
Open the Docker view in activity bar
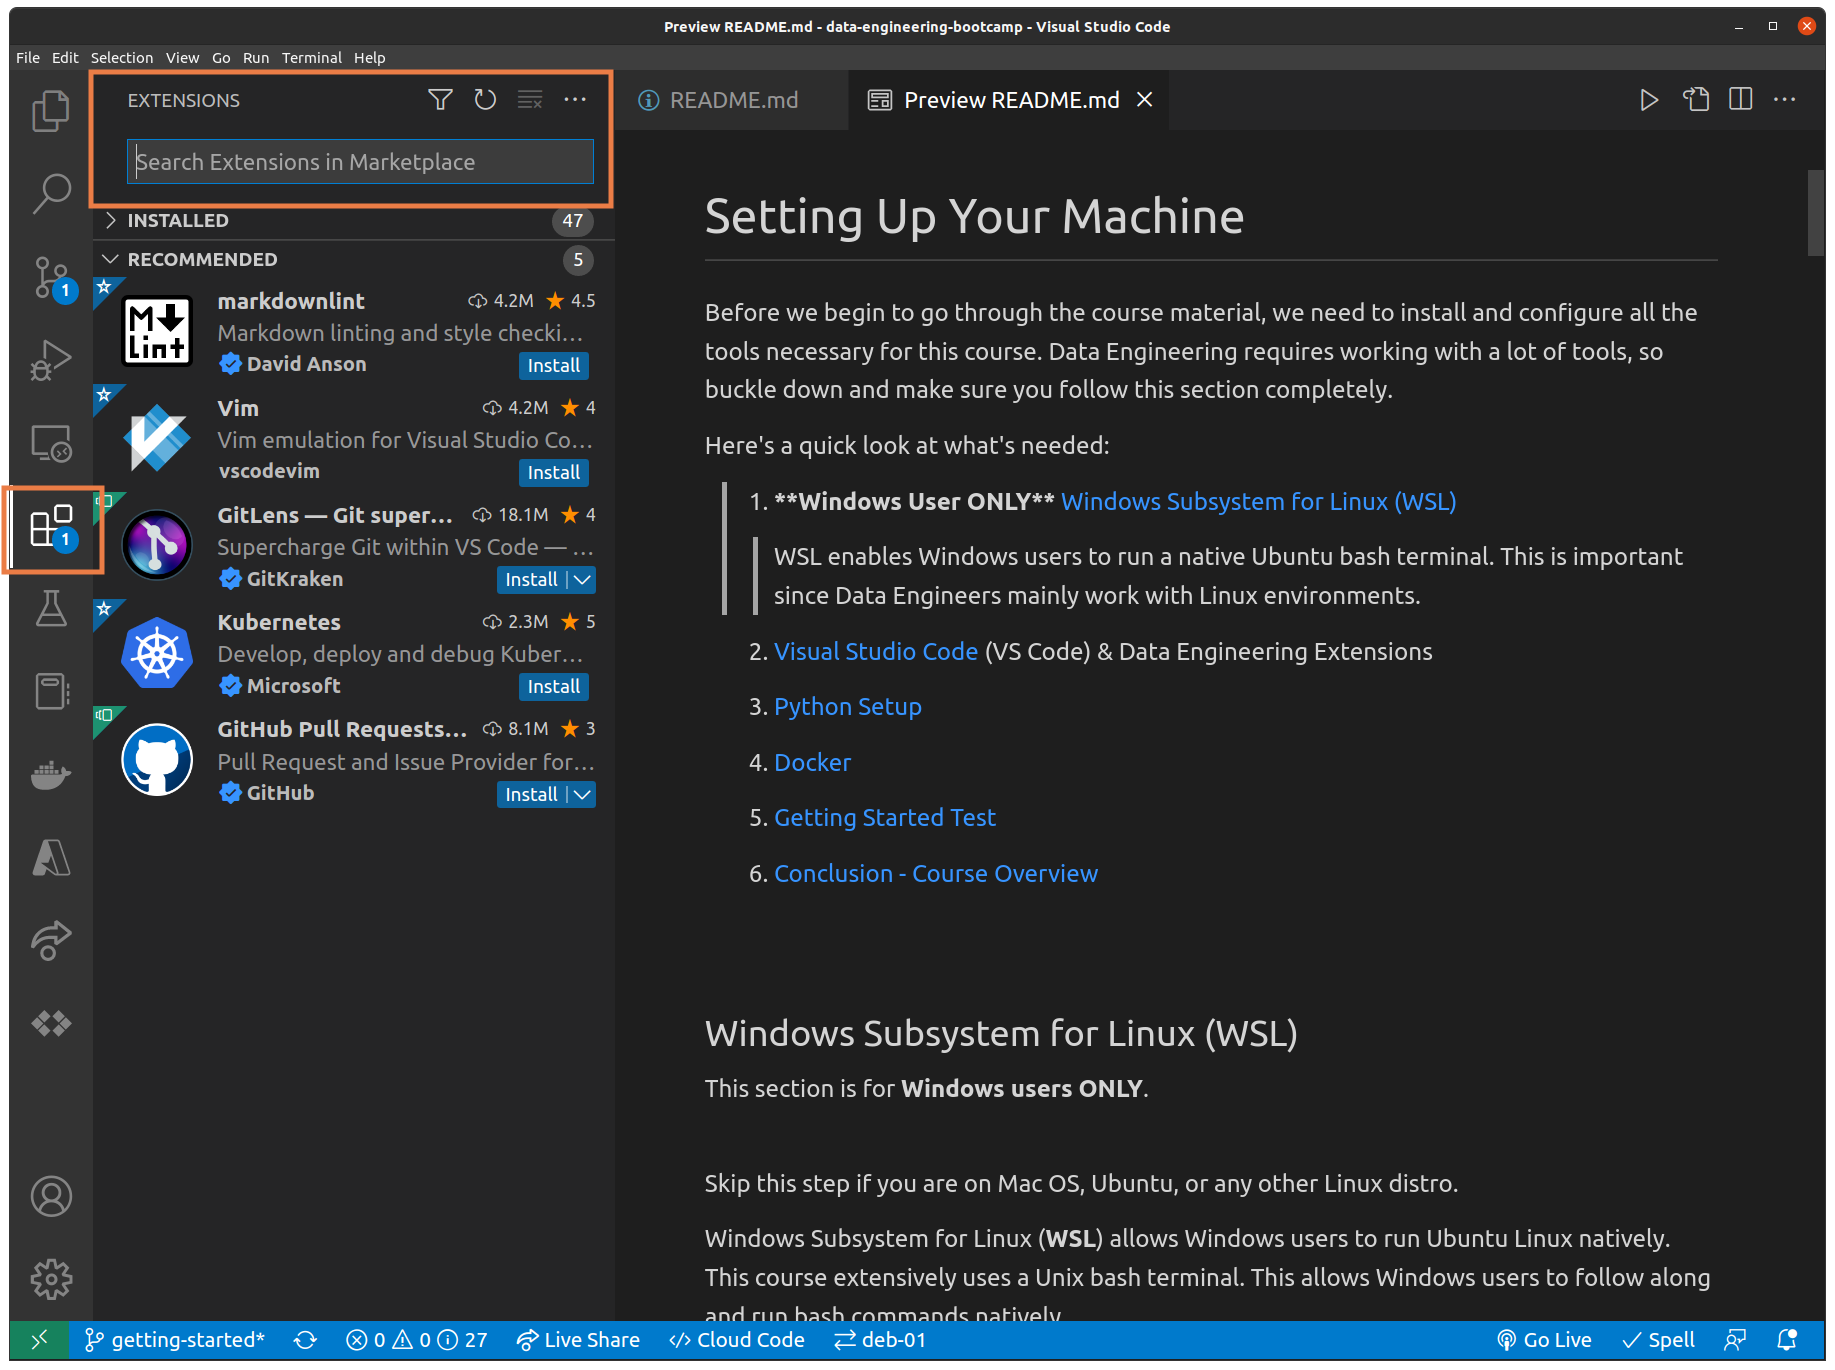tap(50, 775)
